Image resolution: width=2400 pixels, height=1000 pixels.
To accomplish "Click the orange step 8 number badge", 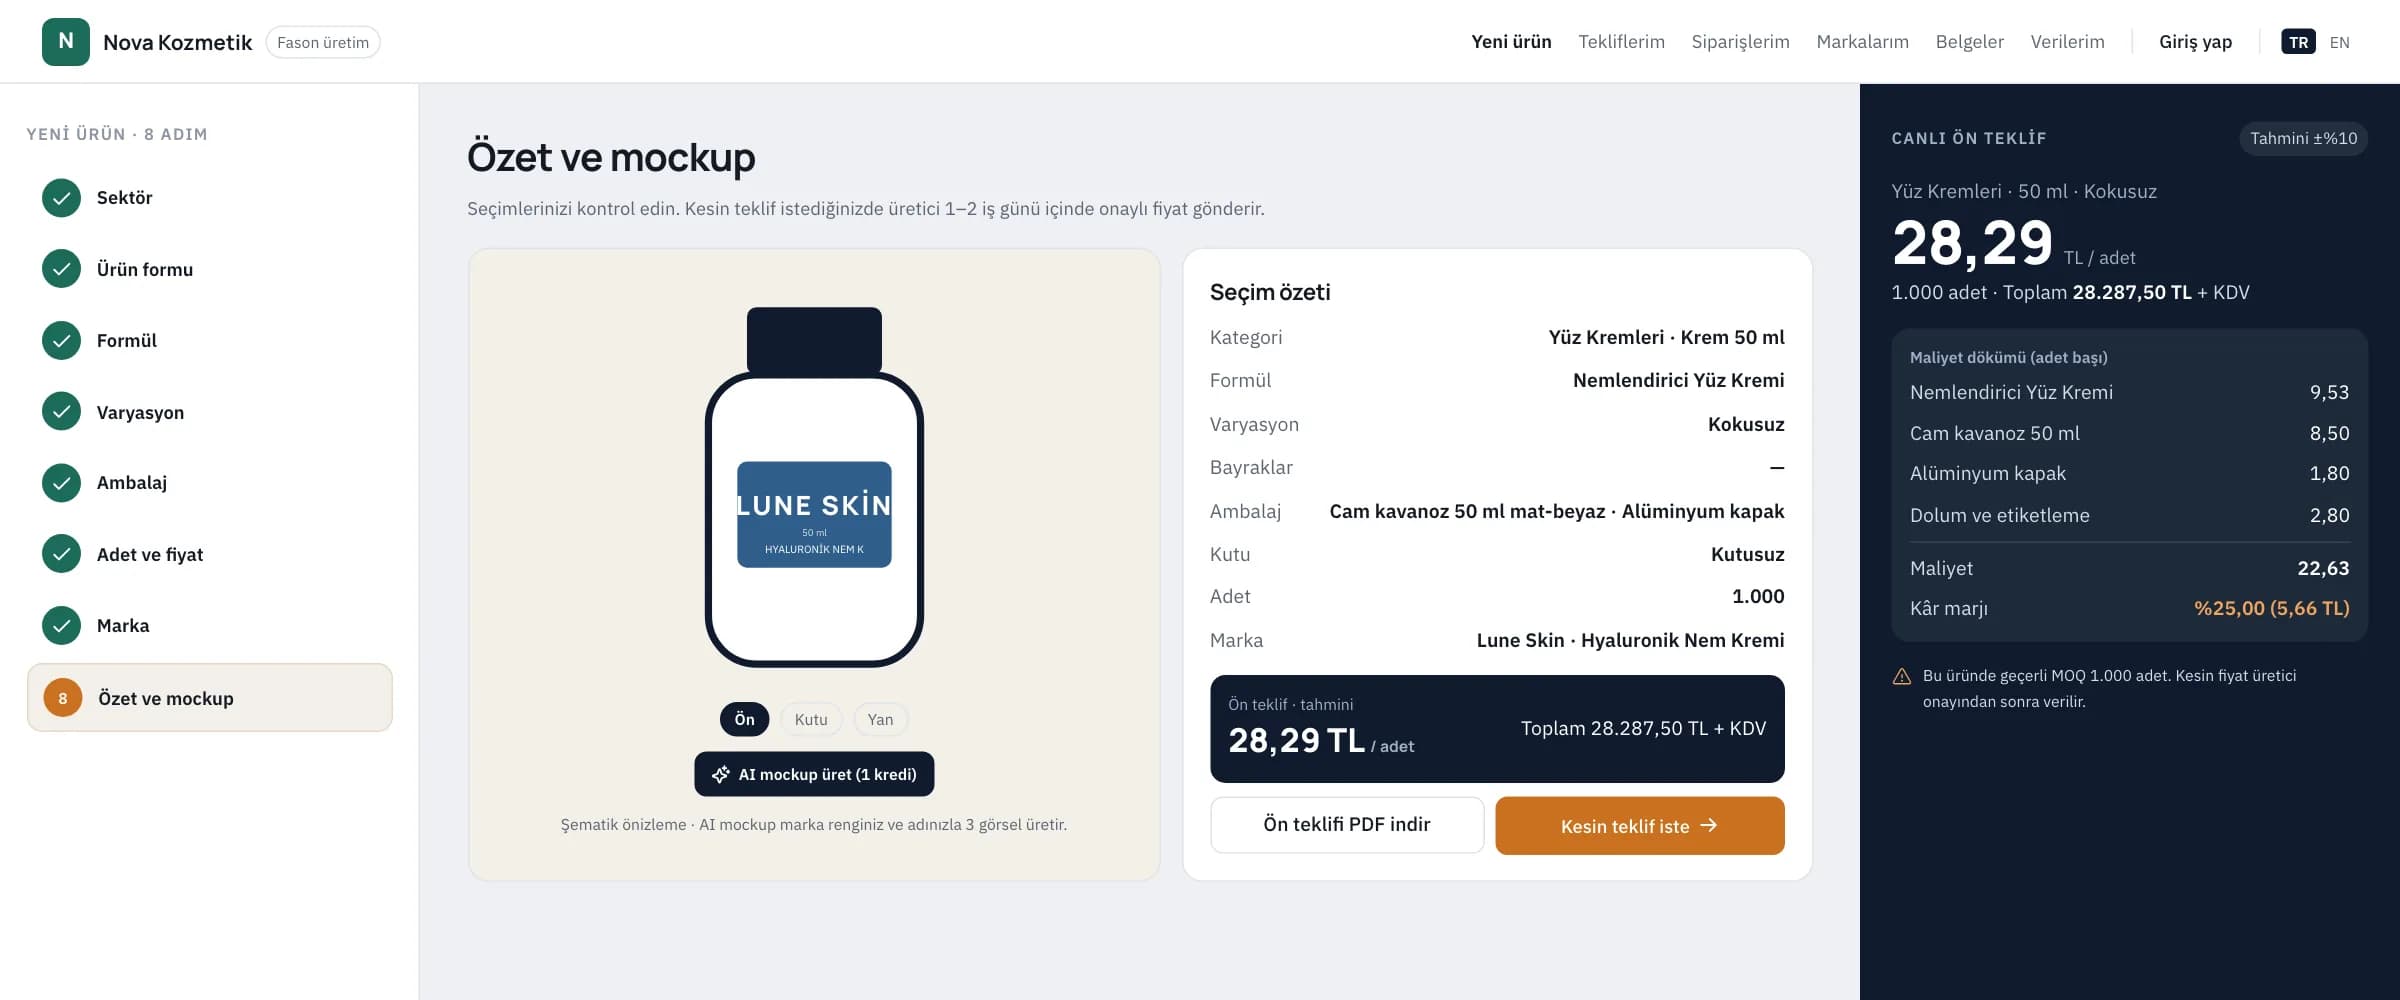I will click(63, 698).
